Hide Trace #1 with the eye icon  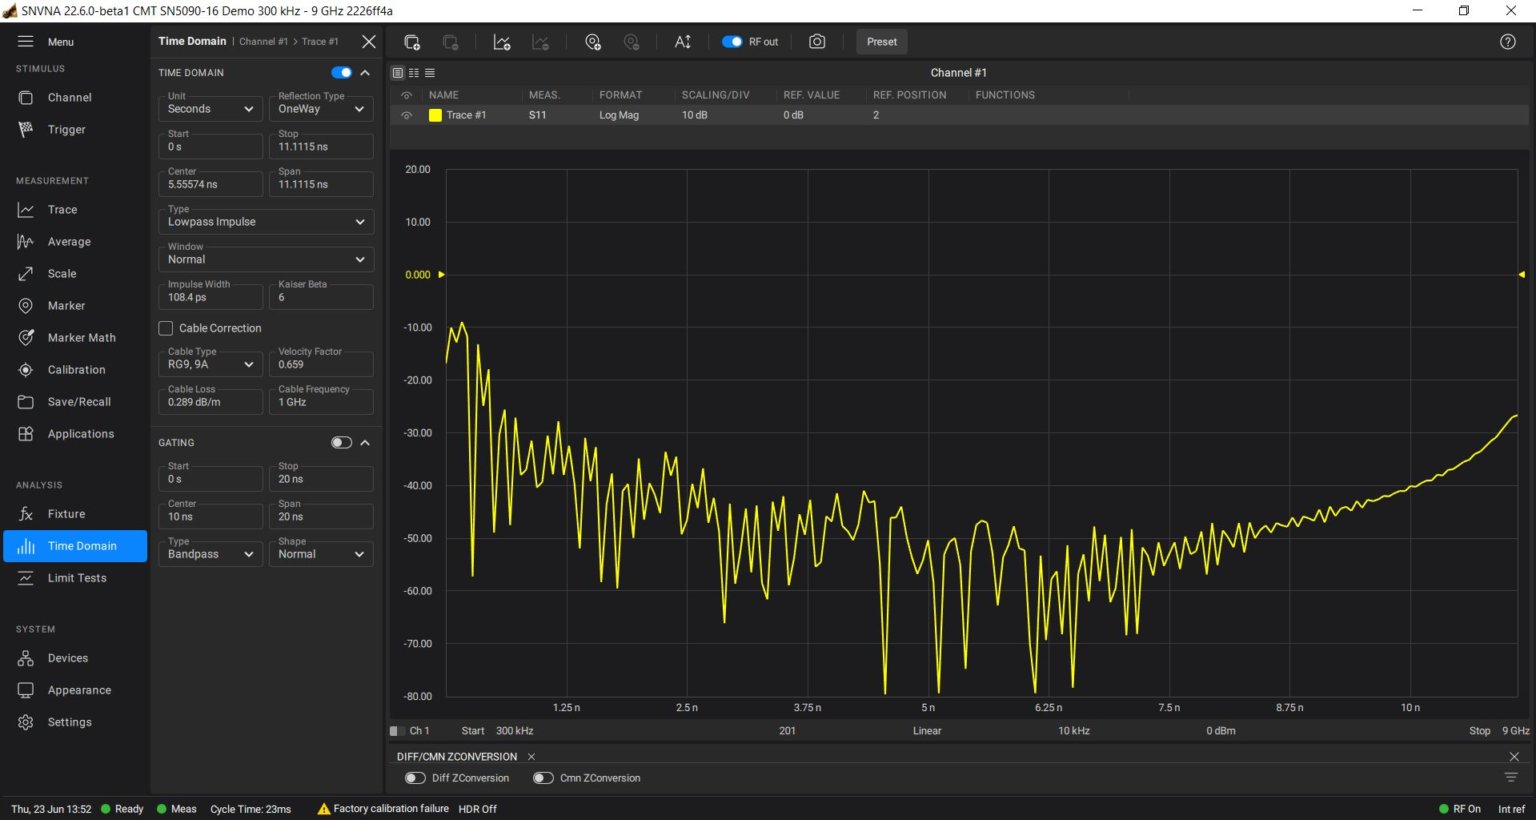coord(406,115)
